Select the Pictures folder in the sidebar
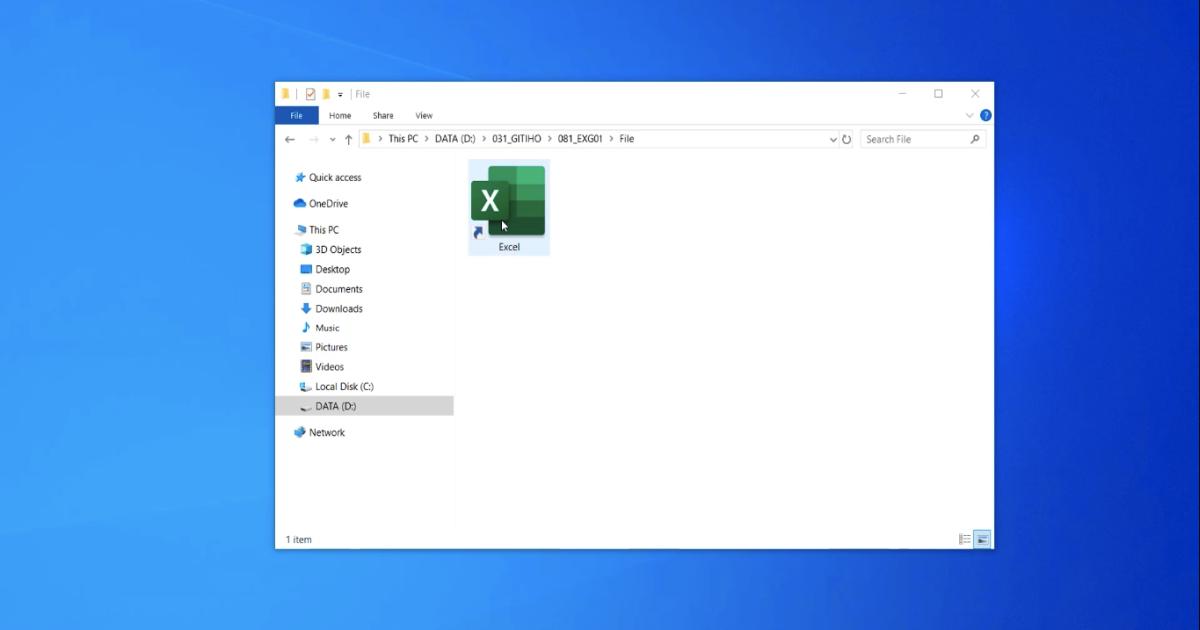The image size is (1200, 630). (x=329, y=347)
